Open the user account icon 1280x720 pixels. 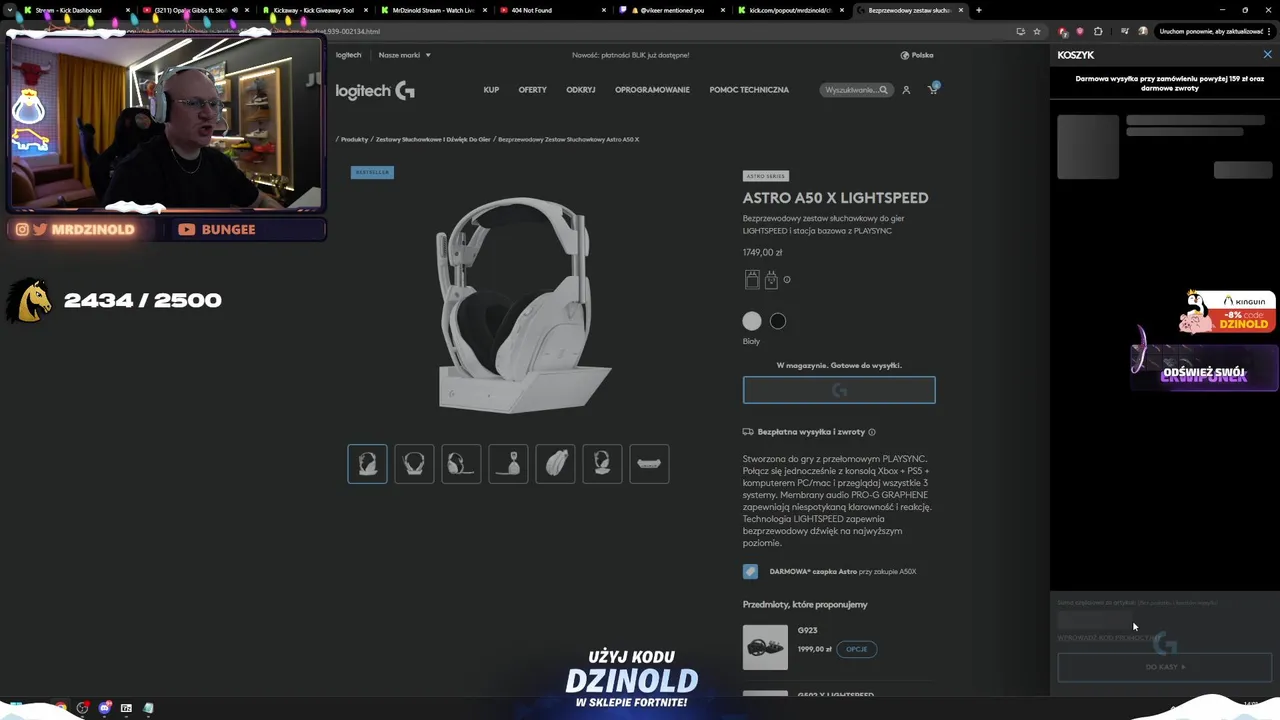tap(906, 90)
